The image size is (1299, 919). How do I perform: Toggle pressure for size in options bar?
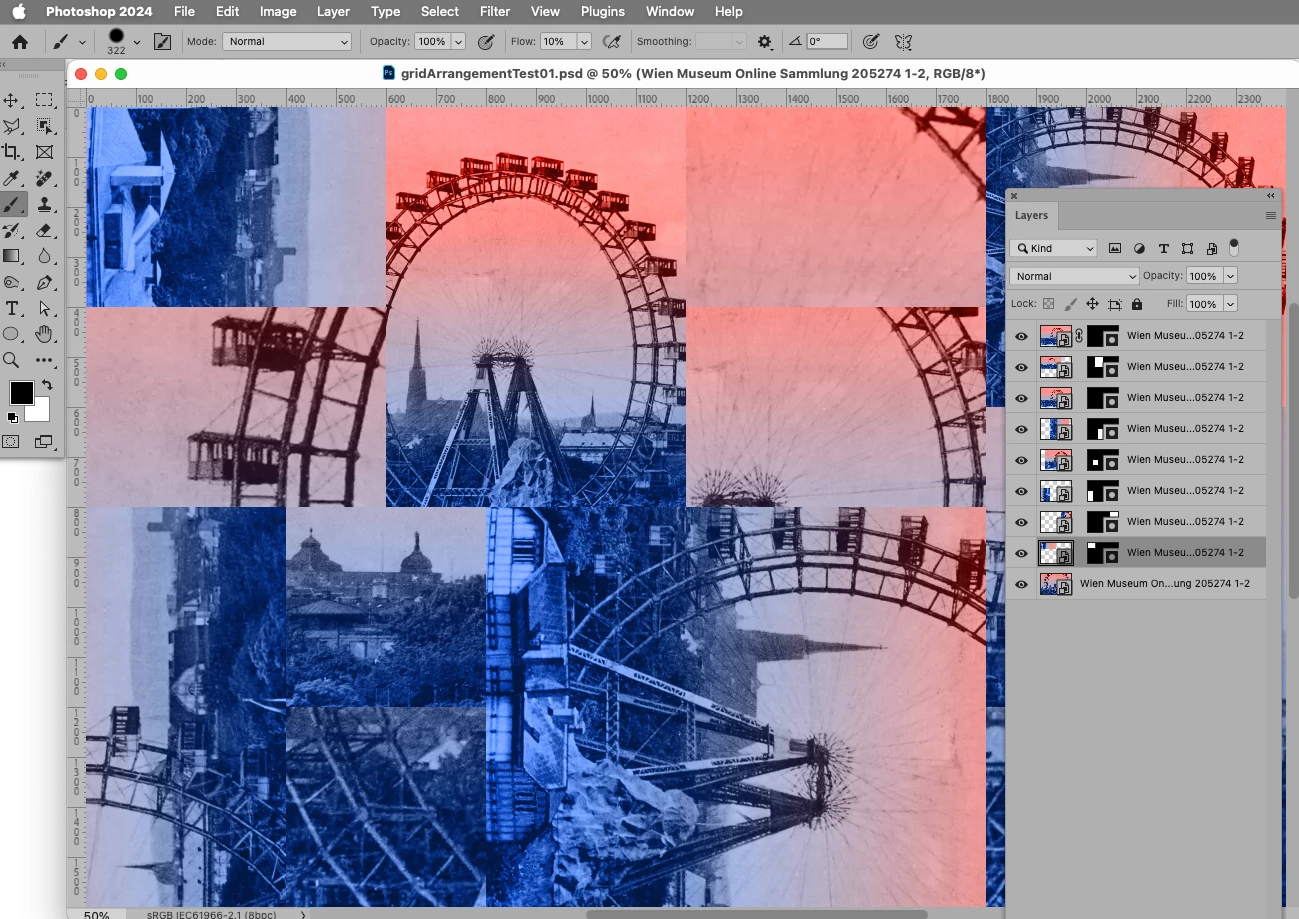[871, 42]
